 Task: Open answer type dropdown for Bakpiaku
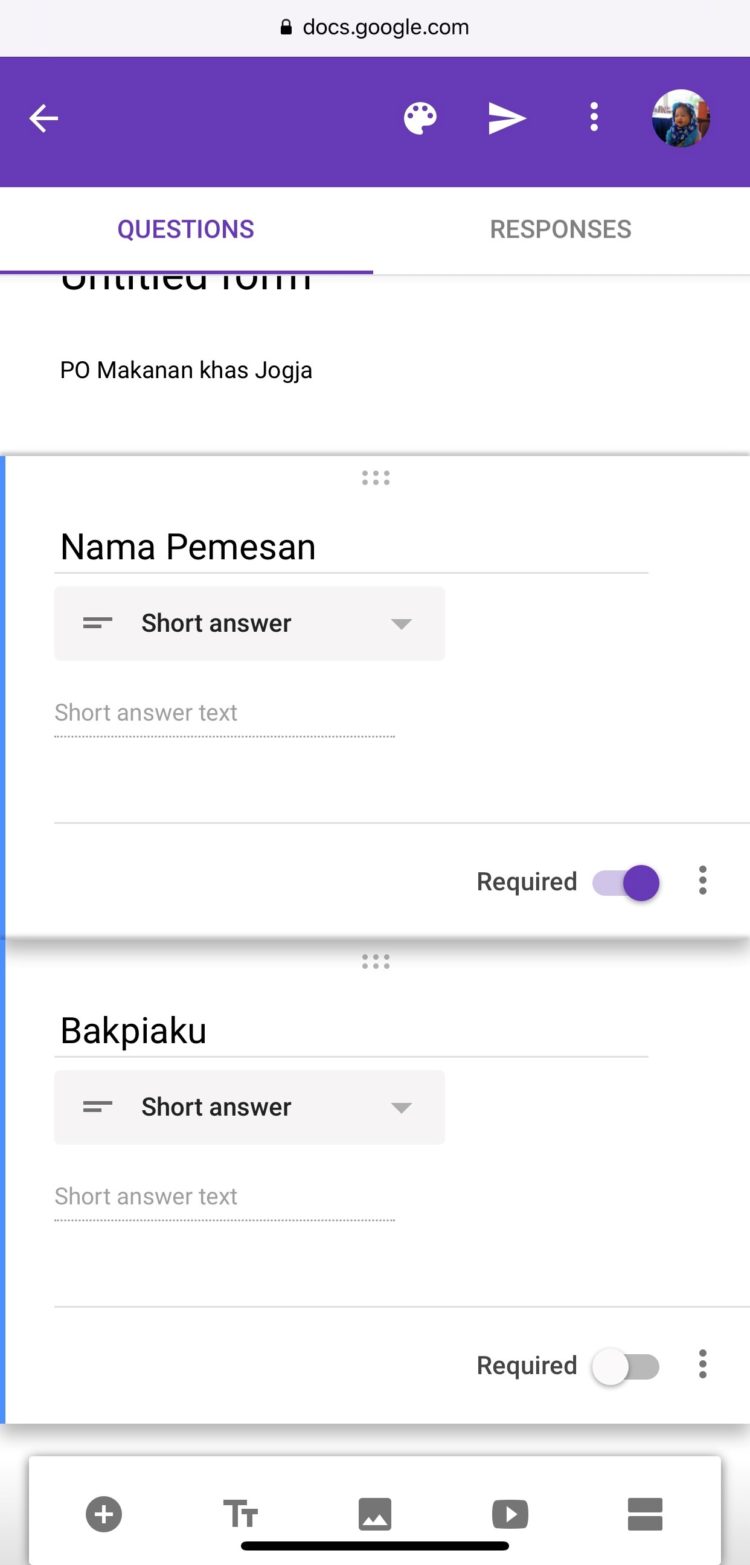pos(249,1108)
